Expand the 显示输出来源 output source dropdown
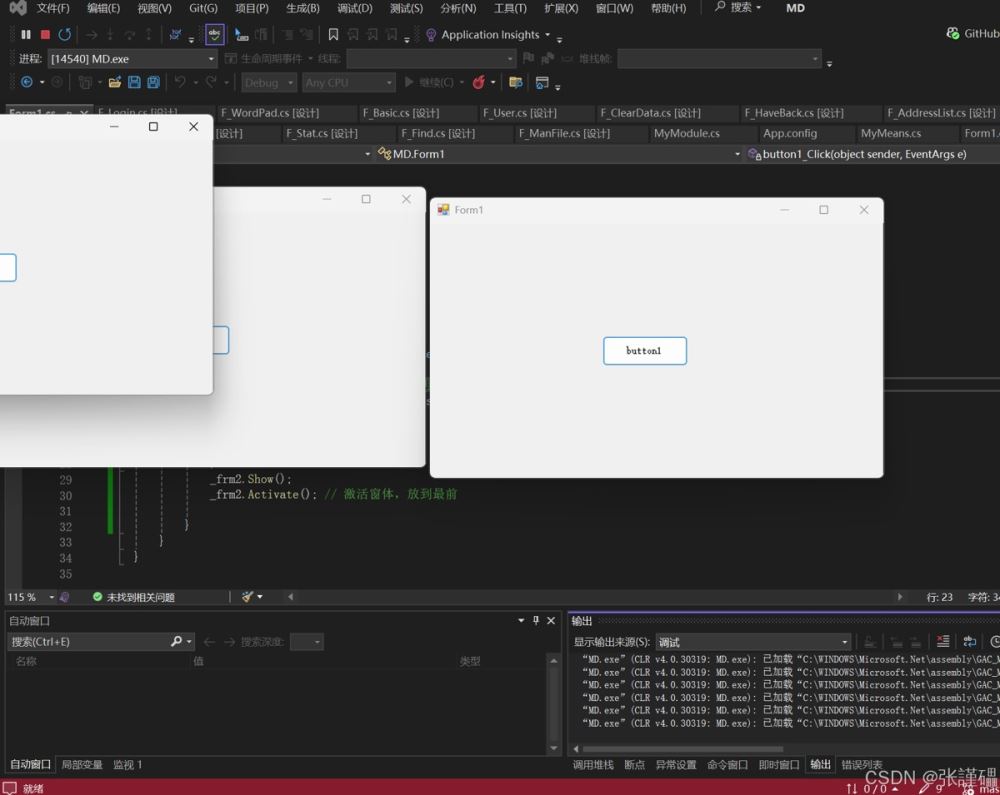Image resolution: width=1000 pixels, height=795 pixels. tap(845, 641)
